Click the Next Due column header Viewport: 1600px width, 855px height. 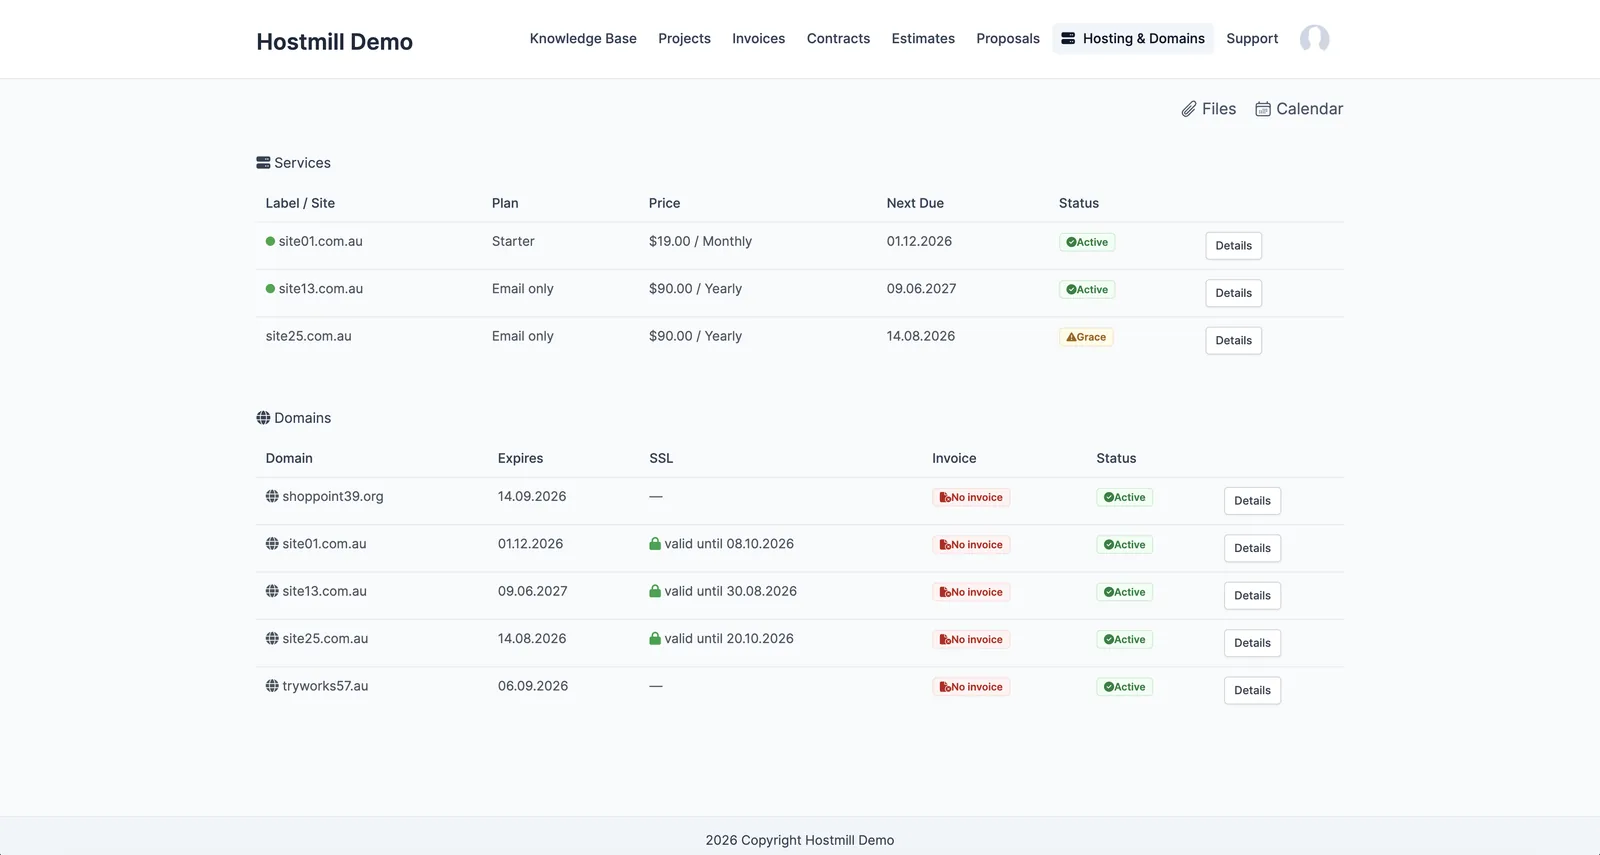coord(915,203)
